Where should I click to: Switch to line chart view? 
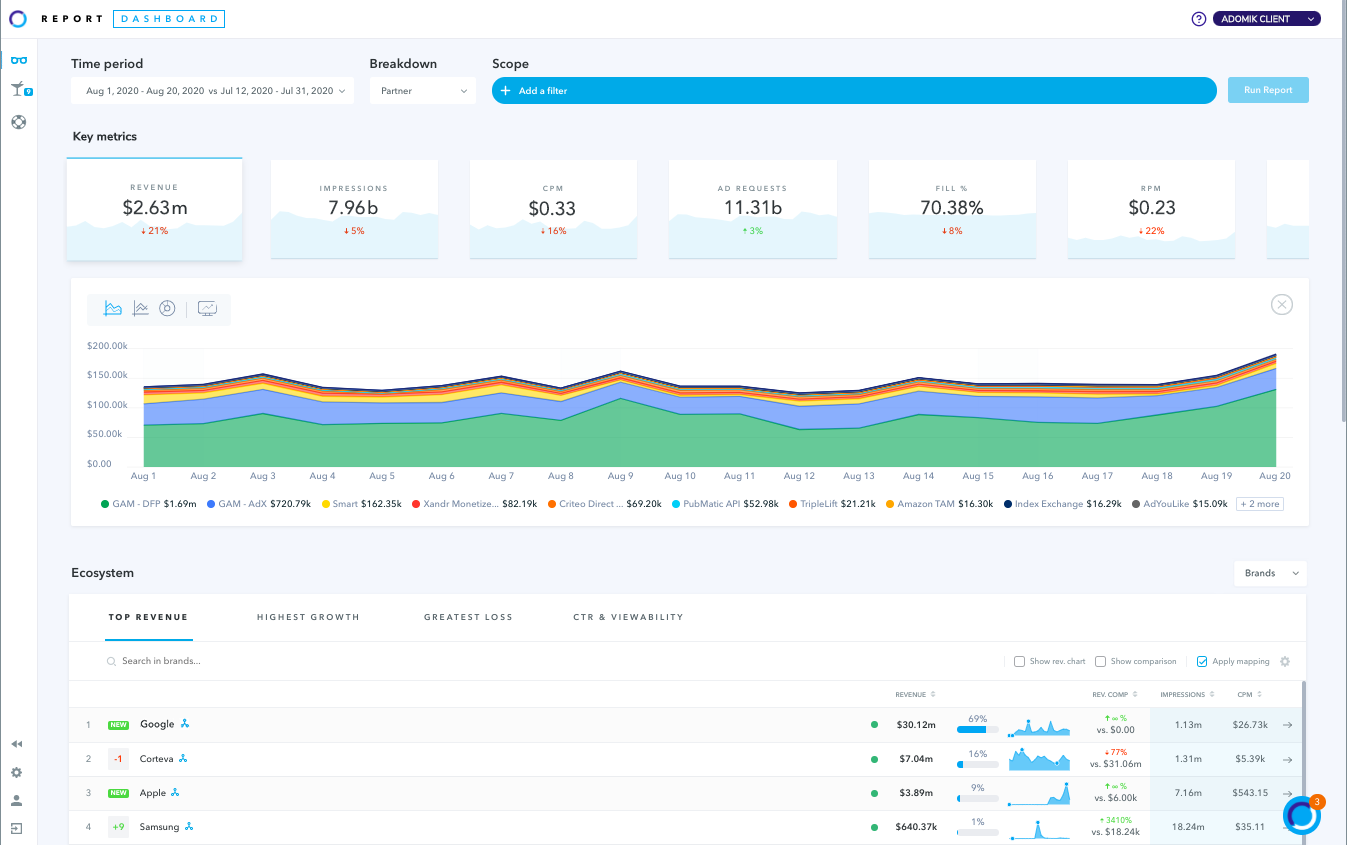click(141, 309)
